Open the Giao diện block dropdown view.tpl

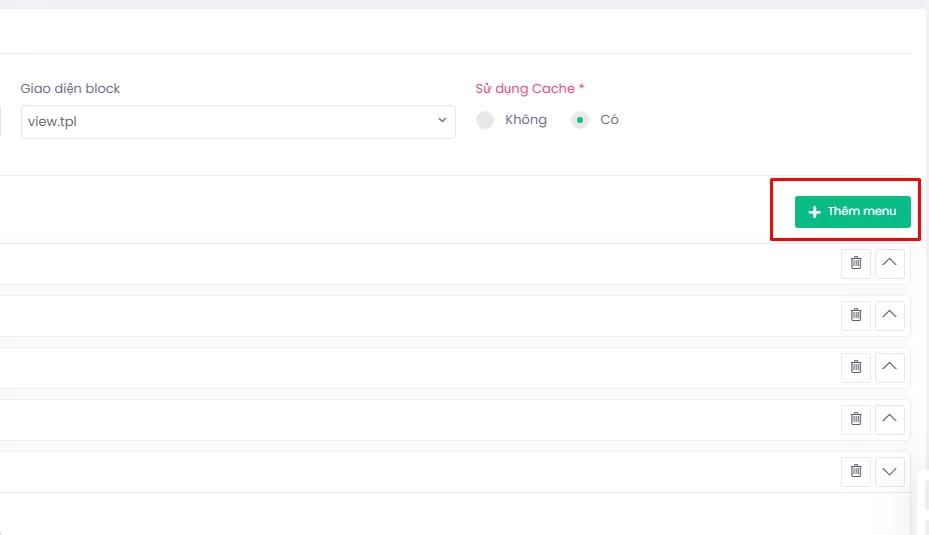(238, 121)
